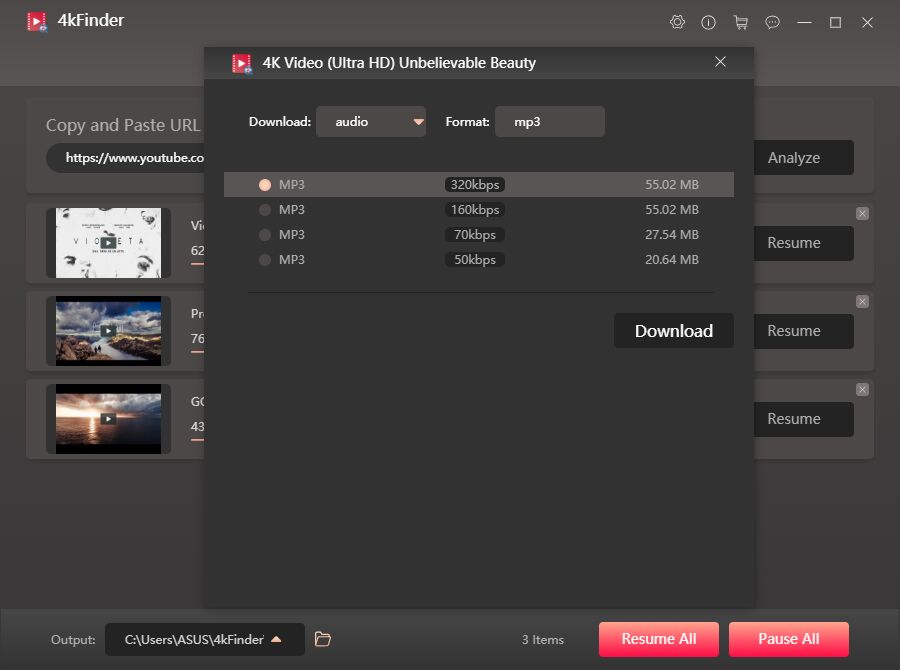Select MP3 320kbps radio option
Image resolution: width=900 pixels, height=670 pixels.
point(265,185)
